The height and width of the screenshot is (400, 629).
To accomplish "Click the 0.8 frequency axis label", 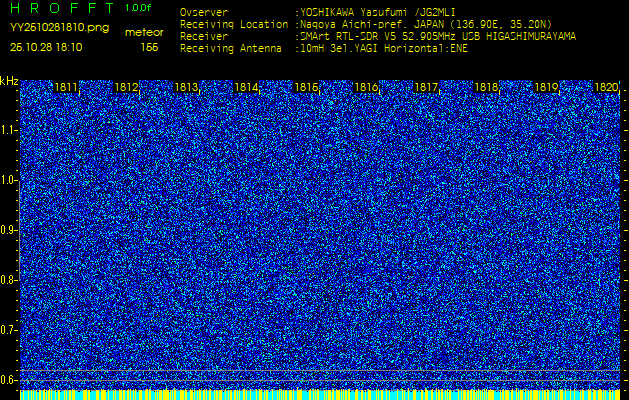I will [8, 280].
